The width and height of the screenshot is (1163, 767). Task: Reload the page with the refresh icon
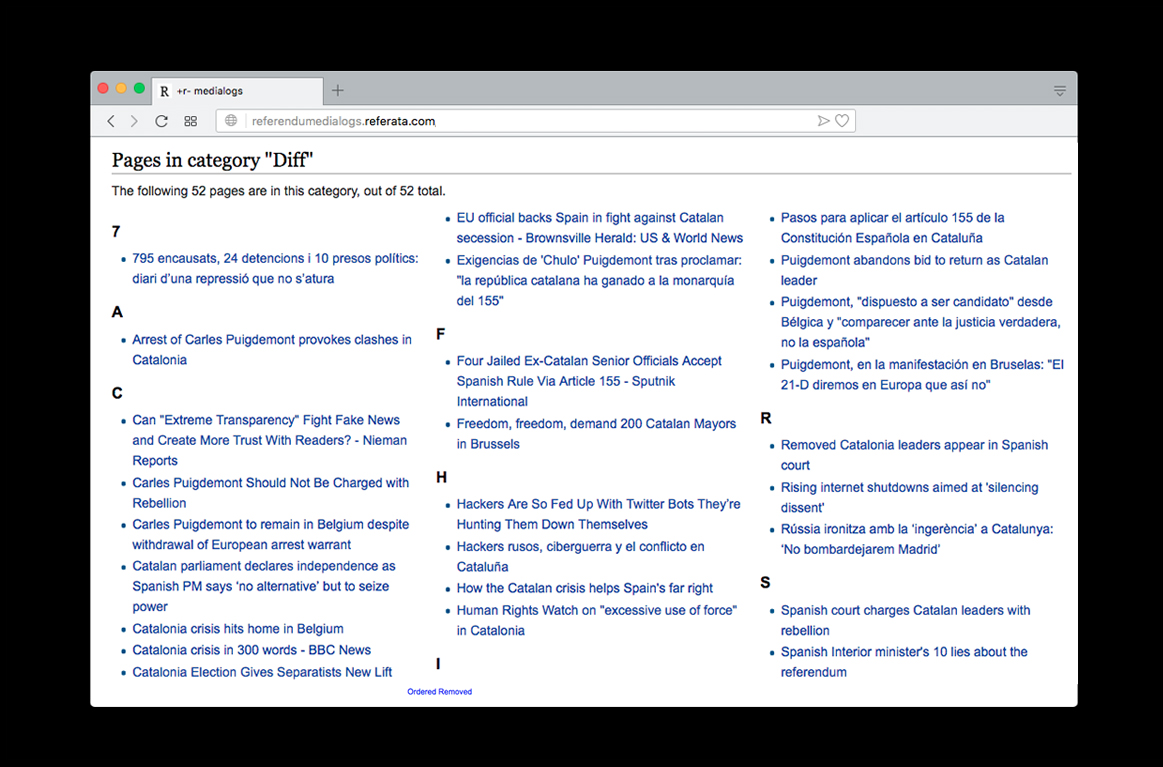[x=161, y=121]
